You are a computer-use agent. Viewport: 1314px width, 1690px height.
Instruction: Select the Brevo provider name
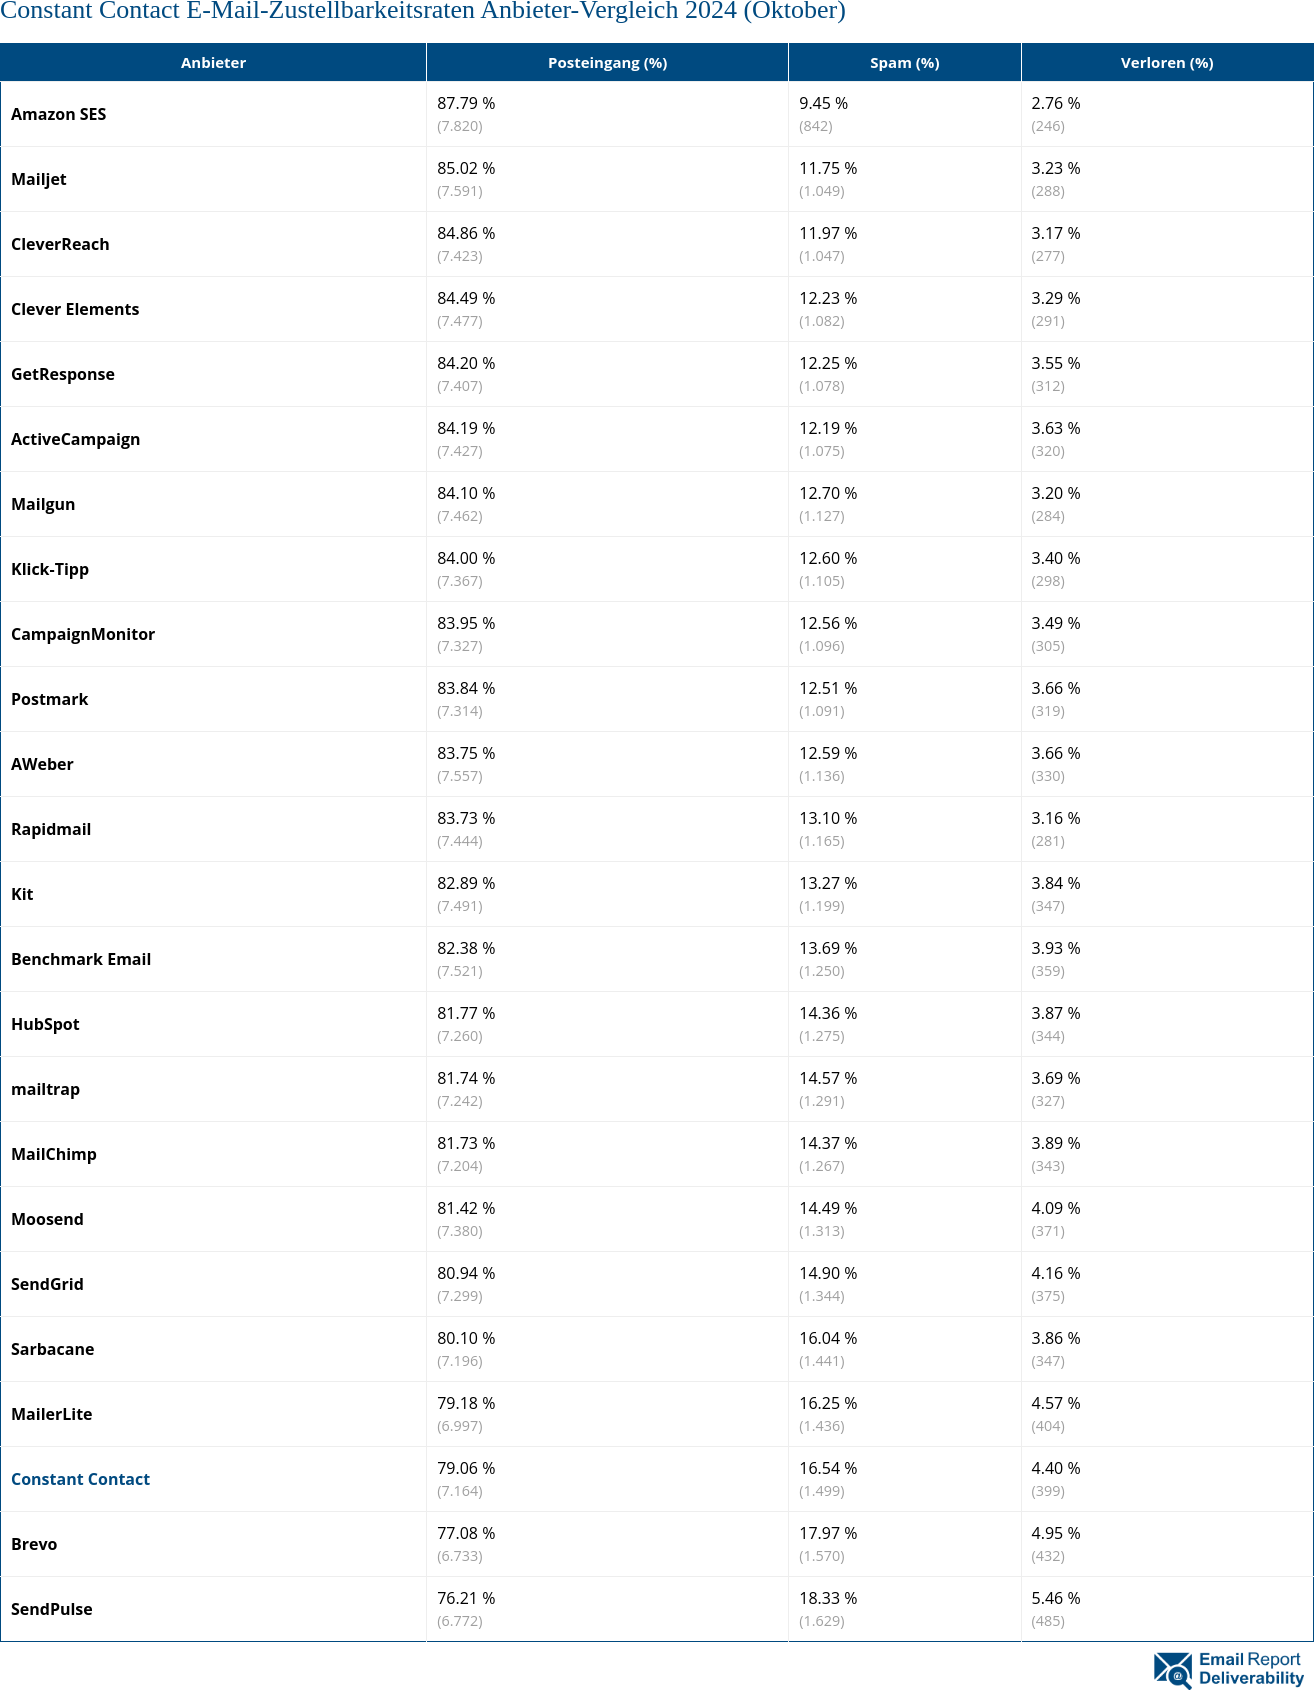click(x=34, y=1544)
